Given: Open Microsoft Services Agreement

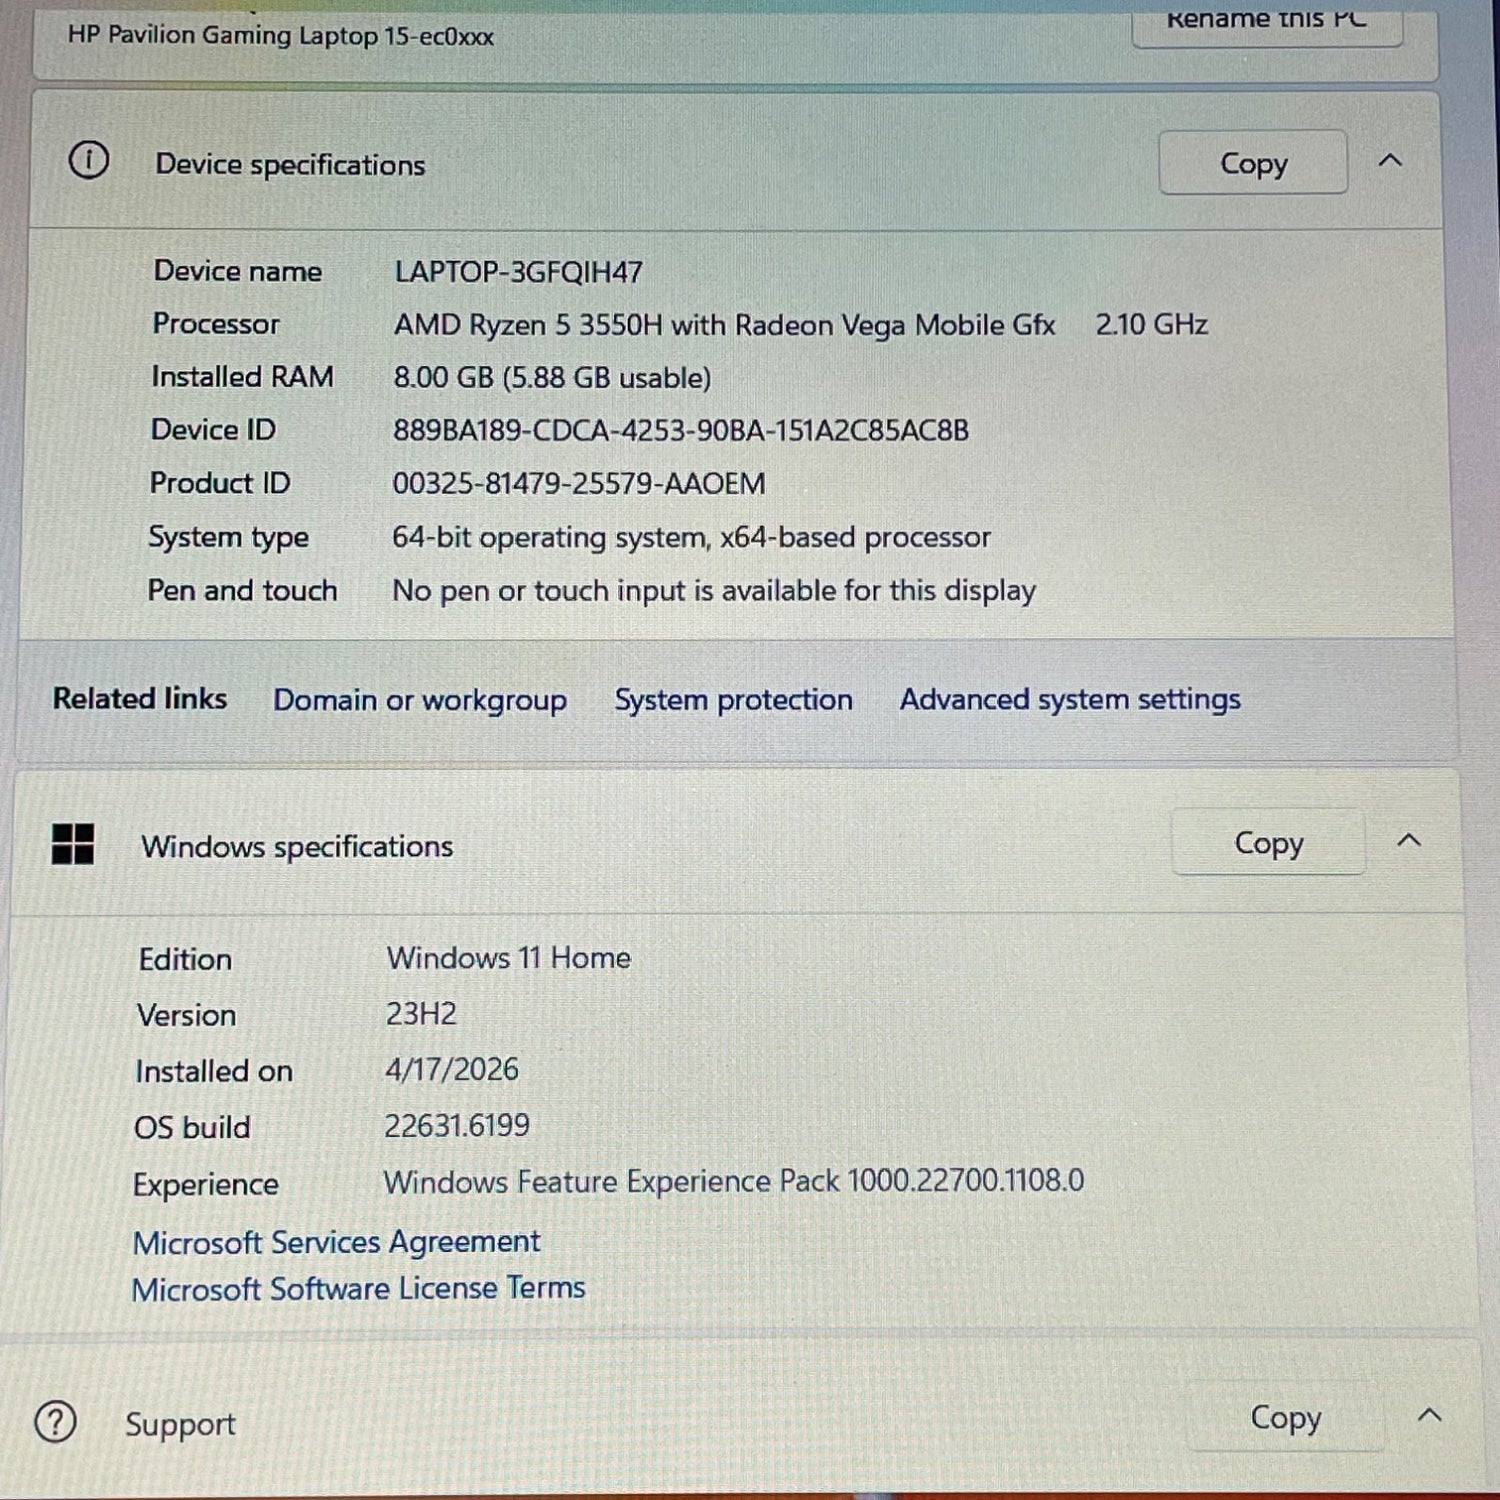Looking at the screenshot, I should coord(336,1242).
